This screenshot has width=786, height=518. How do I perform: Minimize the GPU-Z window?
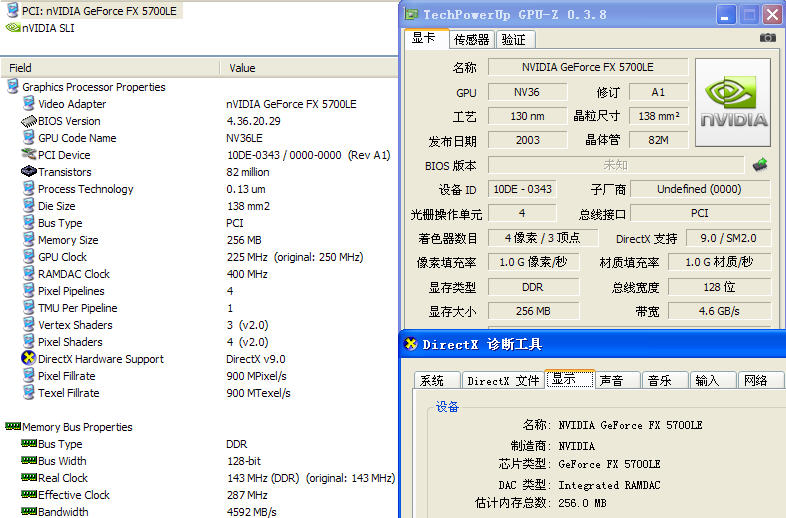[x=725, y=14]
